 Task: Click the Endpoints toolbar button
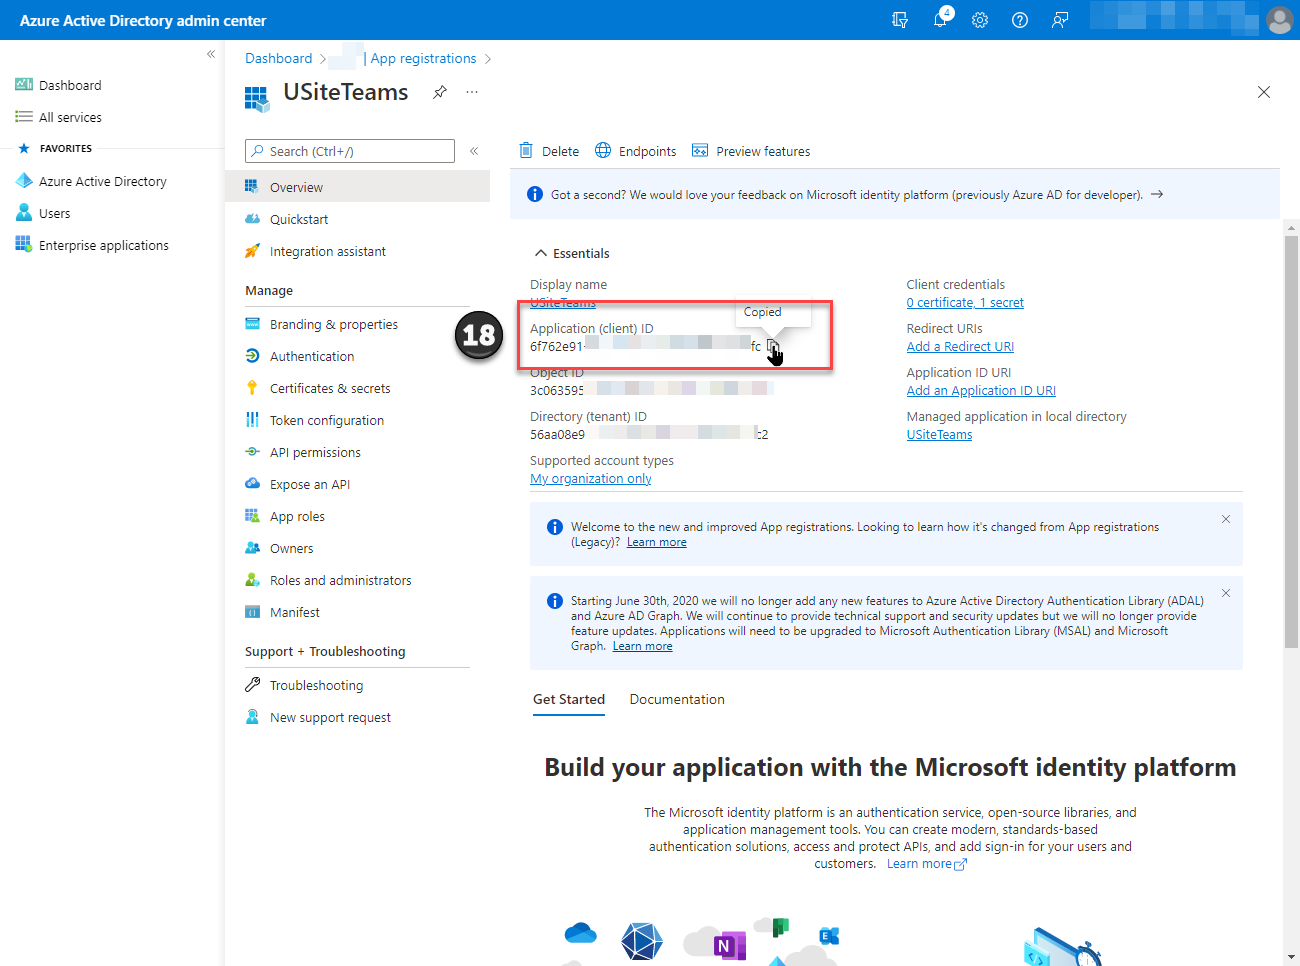[636, 151]
